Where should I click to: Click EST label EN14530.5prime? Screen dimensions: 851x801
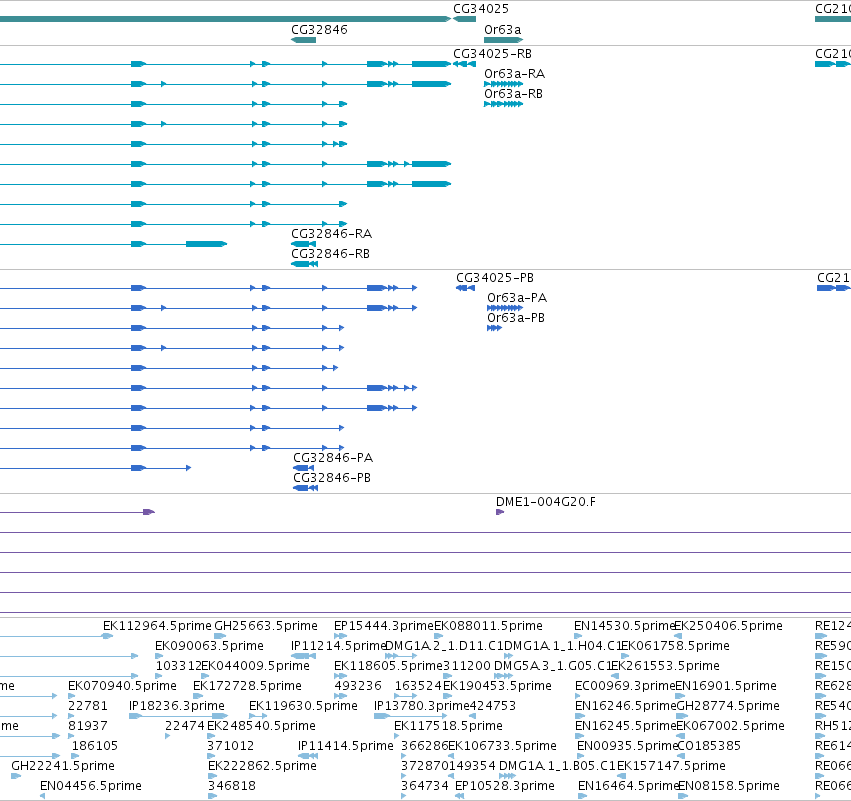[x=625, y=626]
